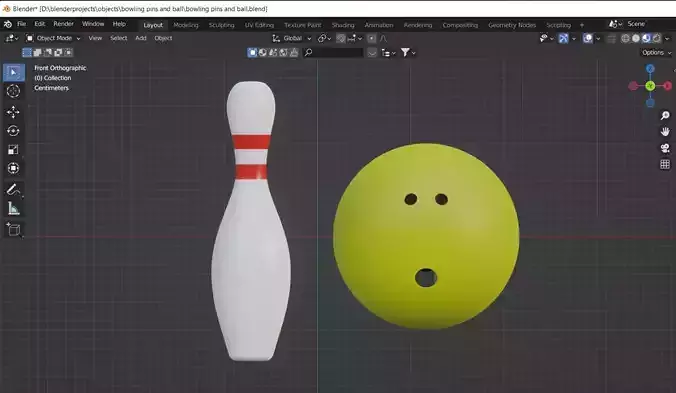Switch to Material Preview shading
Screen dimensions: 676x393
(x=646, y=38)
